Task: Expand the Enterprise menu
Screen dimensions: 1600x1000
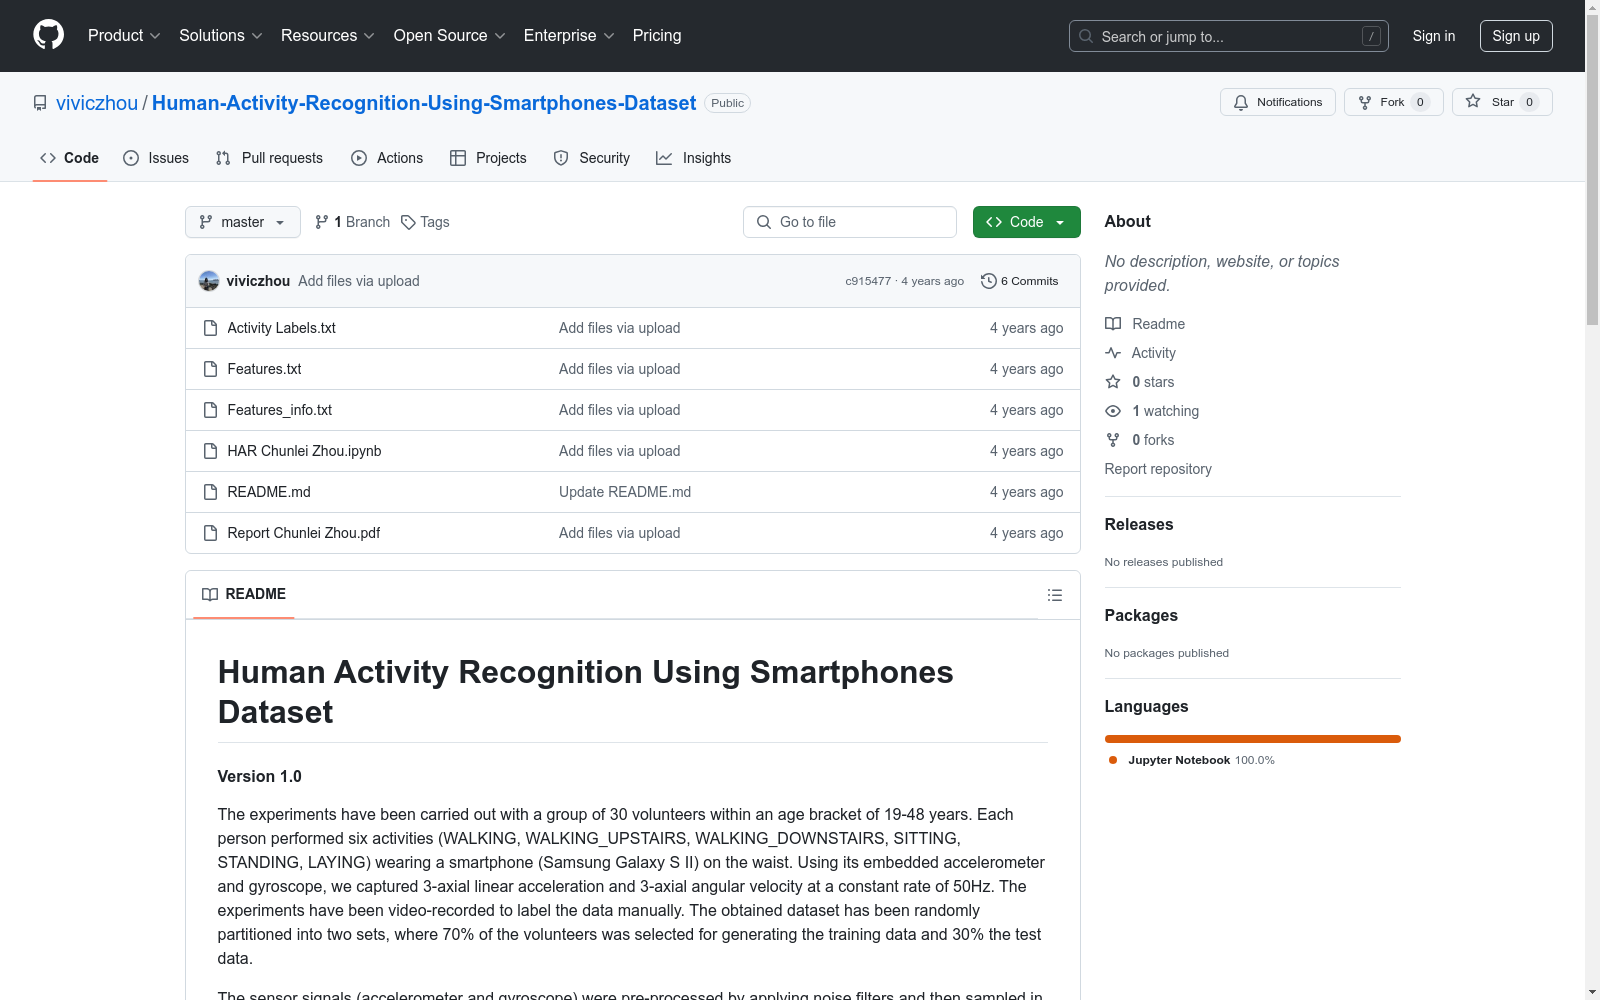Action: 569,36
